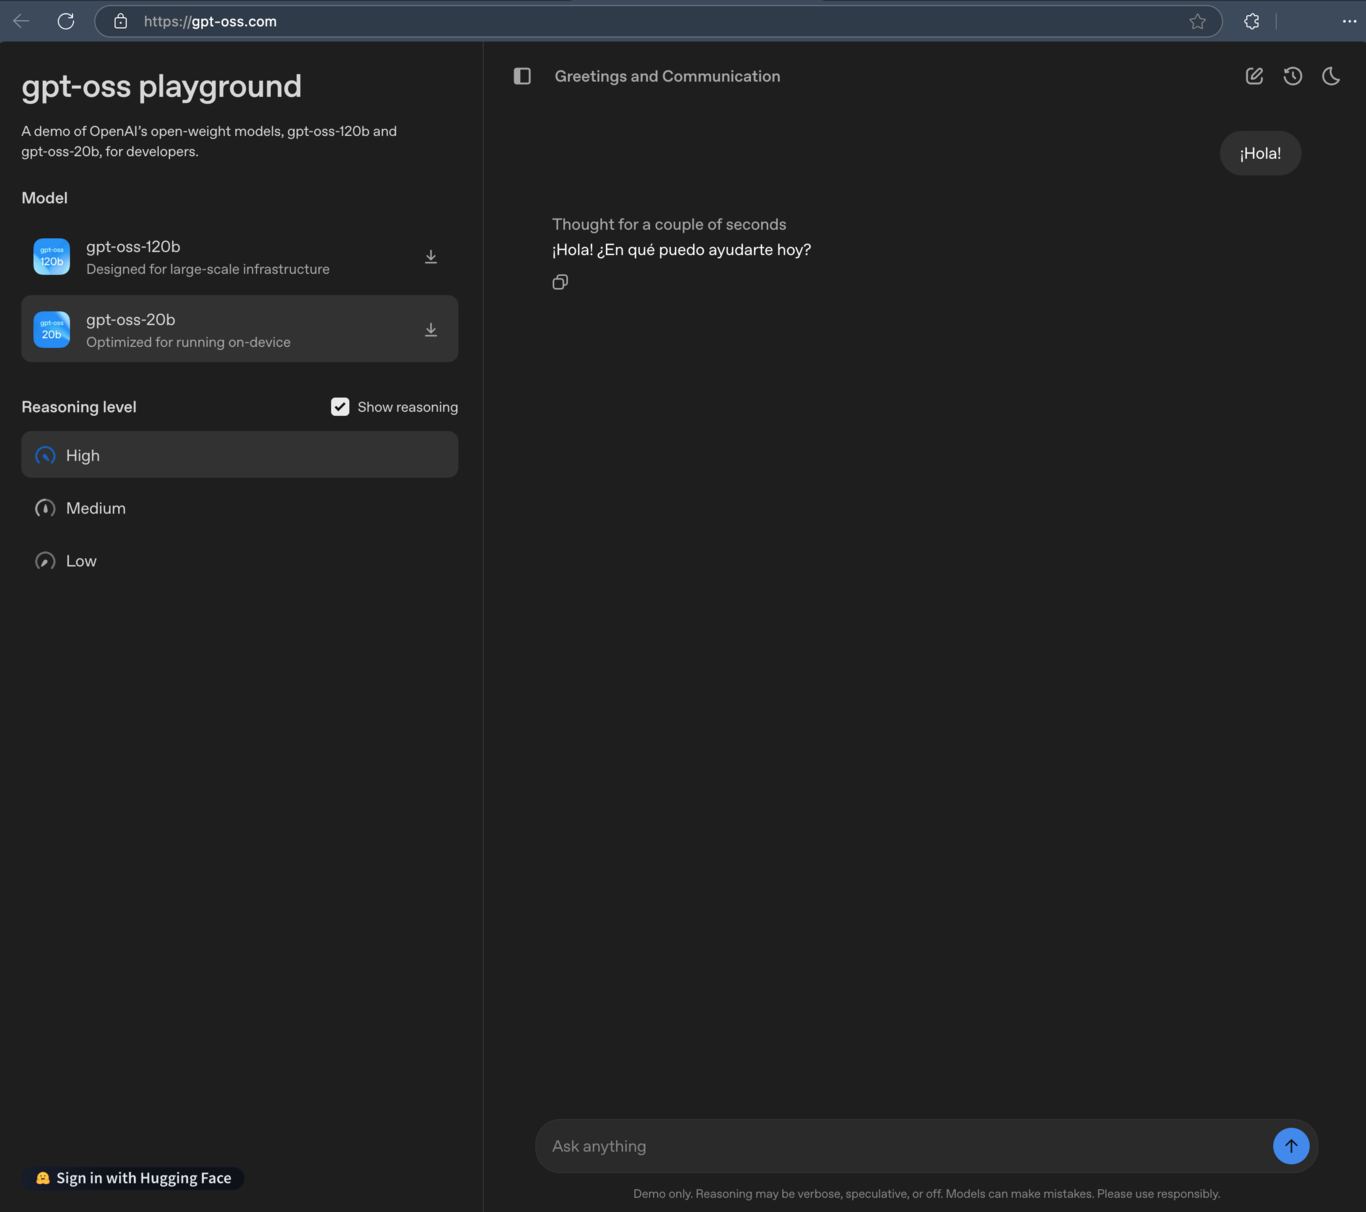
Task: Uncheck Show reasoning checkbox
Action: click(340, 407)
